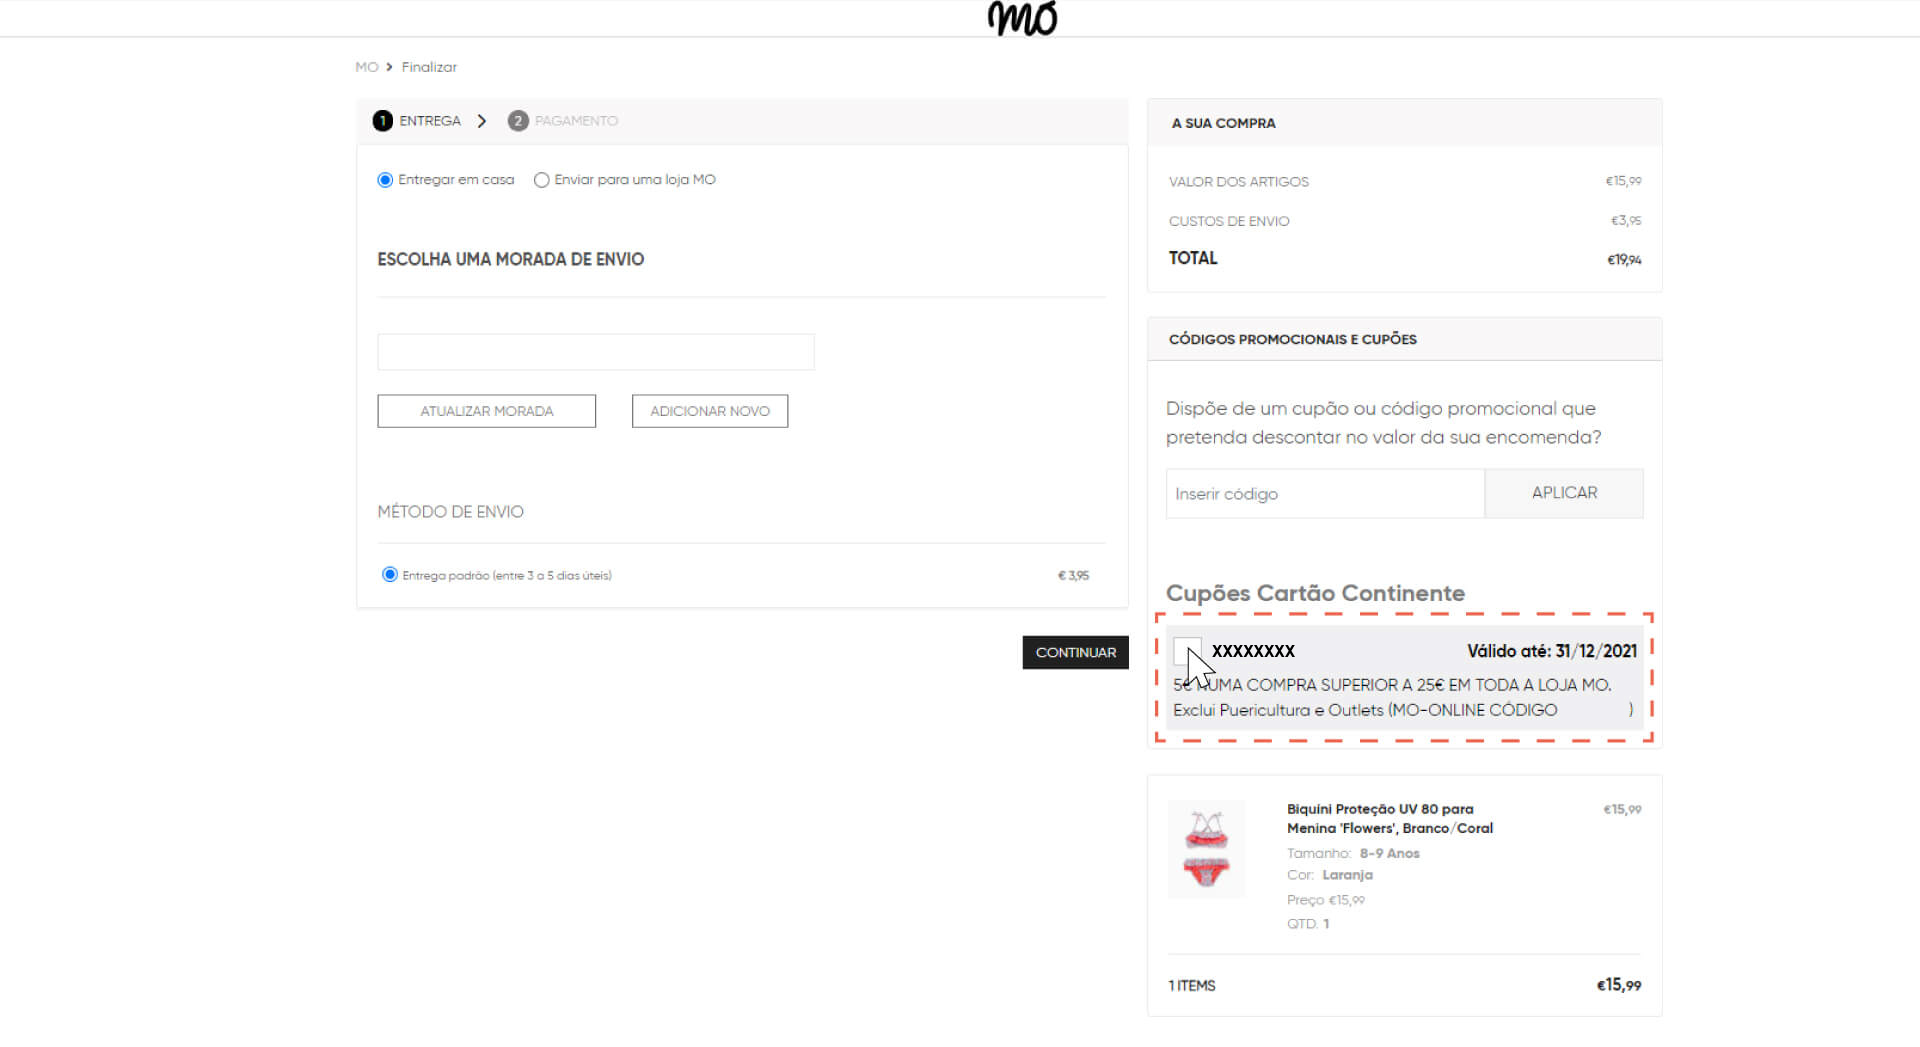The image size is (1920, 1047).
Task: Click the TOTAL €19,94 amount
Action: [1624, 260]
